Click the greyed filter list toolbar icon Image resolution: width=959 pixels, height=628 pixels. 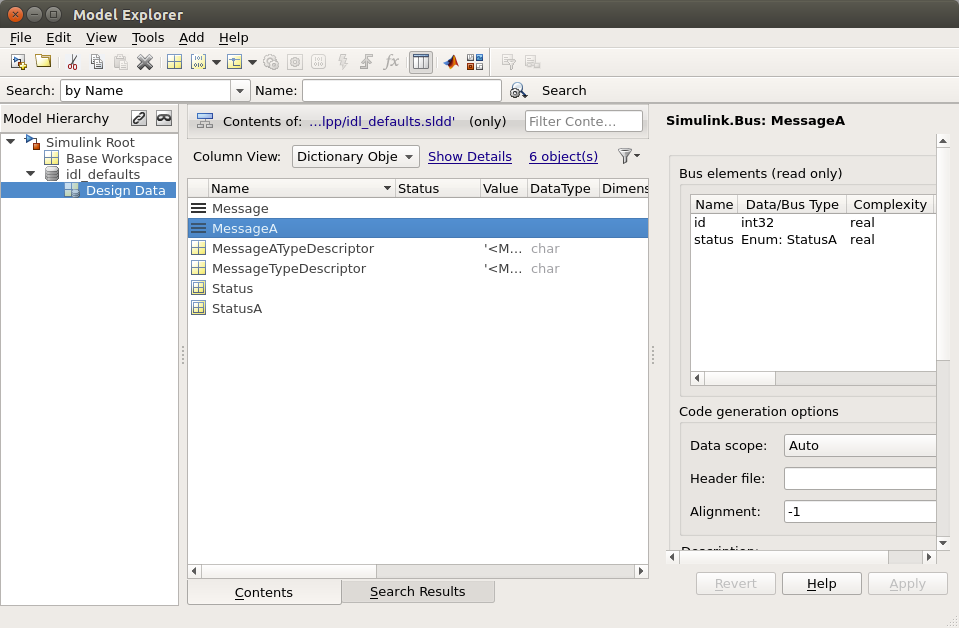508,62
